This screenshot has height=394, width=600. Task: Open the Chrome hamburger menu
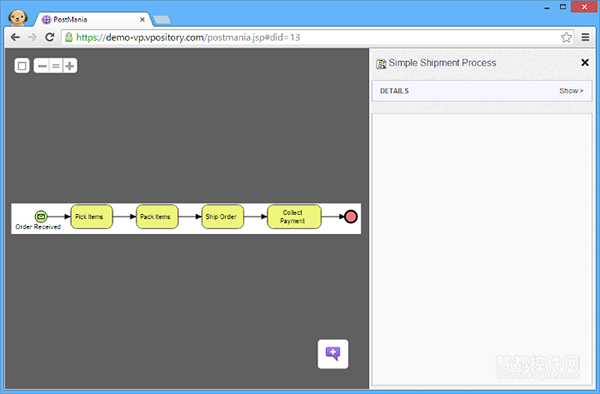(x=585, y=37)
